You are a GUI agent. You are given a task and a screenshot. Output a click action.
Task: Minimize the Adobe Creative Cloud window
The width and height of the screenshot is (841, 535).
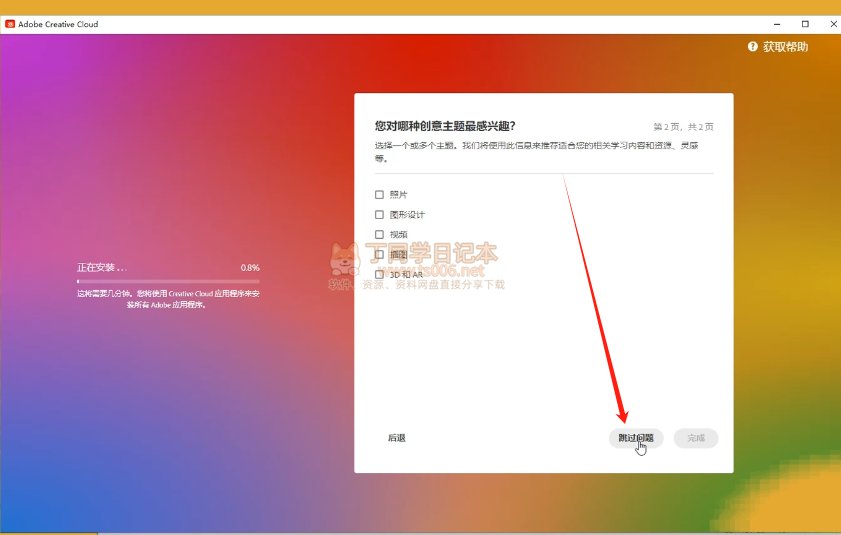click(777, 24)
